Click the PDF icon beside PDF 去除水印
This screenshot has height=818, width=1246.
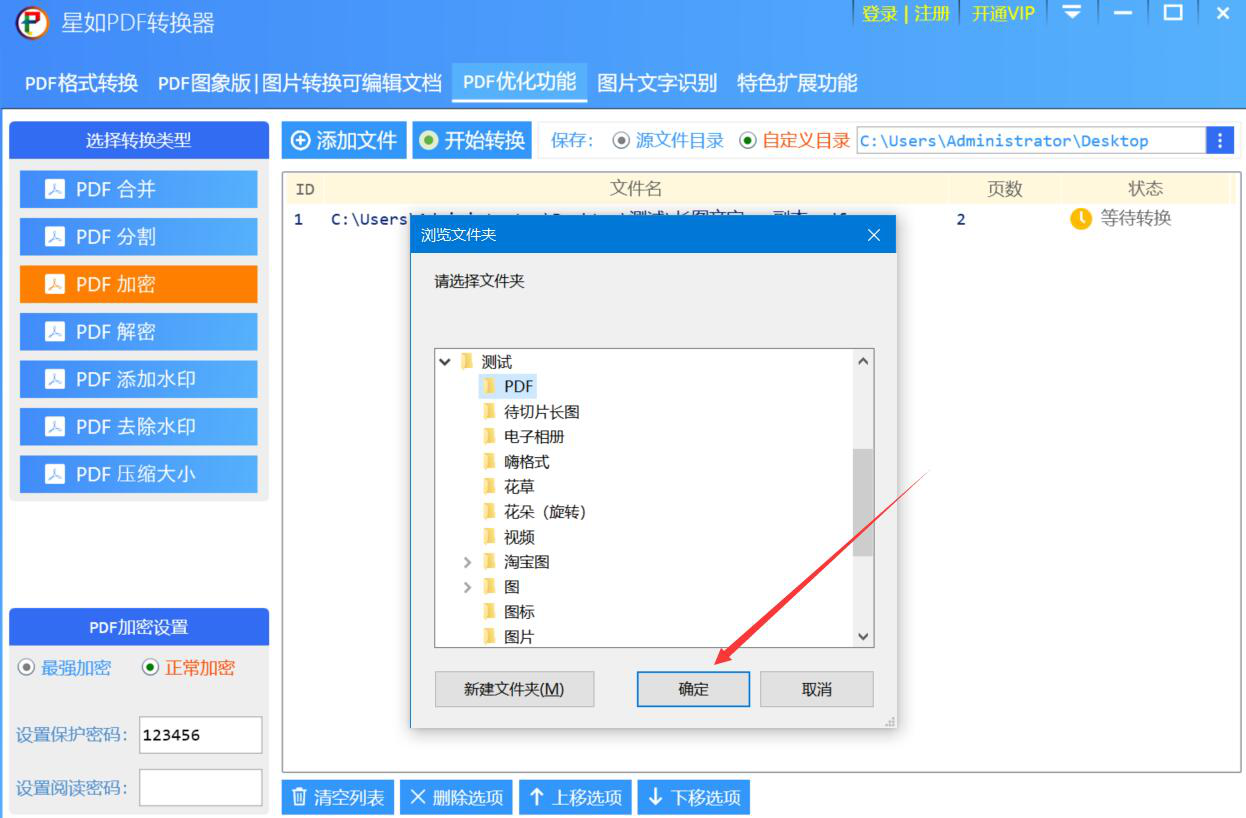tap(55, 427)
